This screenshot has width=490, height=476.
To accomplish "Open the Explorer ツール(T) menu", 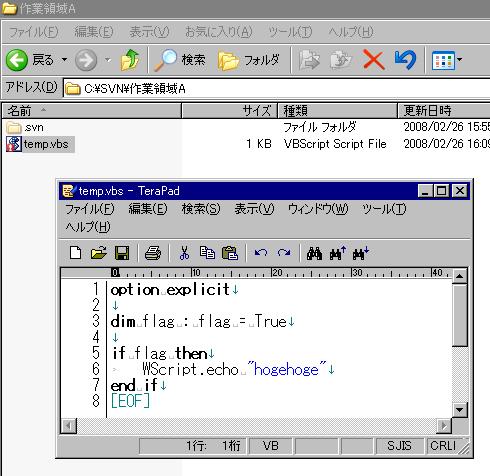I will (x=290, y=32).
